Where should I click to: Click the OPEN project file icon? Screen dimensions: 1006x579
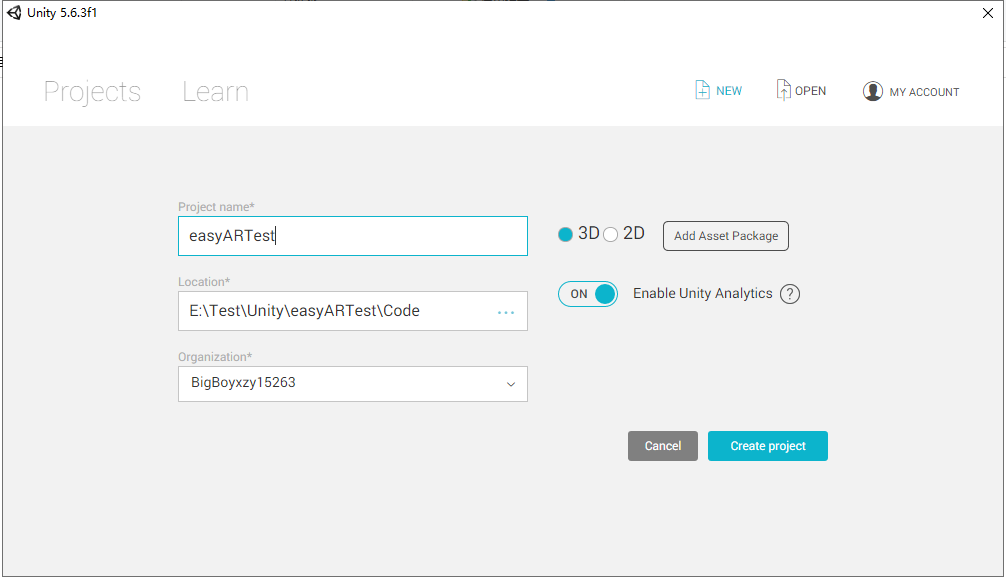click(783, 90)
